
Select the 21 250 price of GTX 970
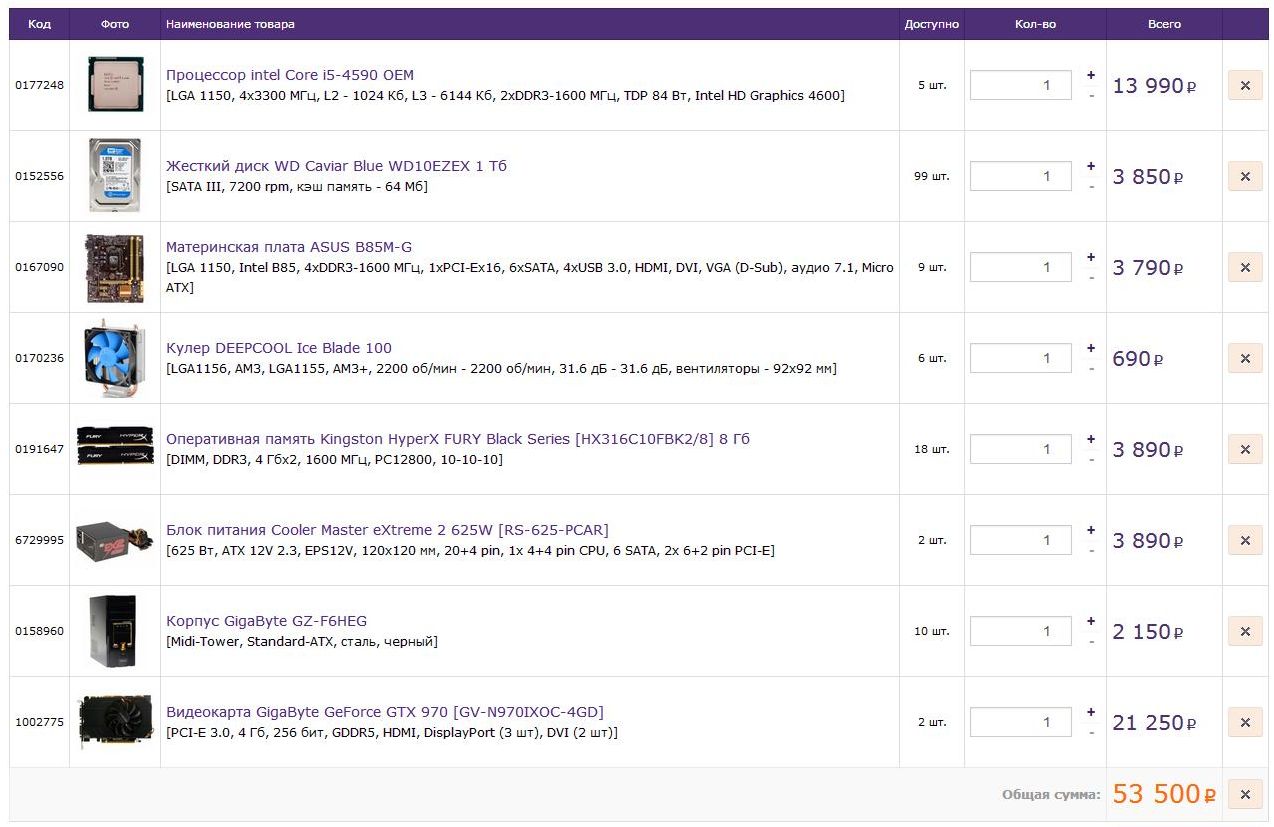(x=1154, y=722)
